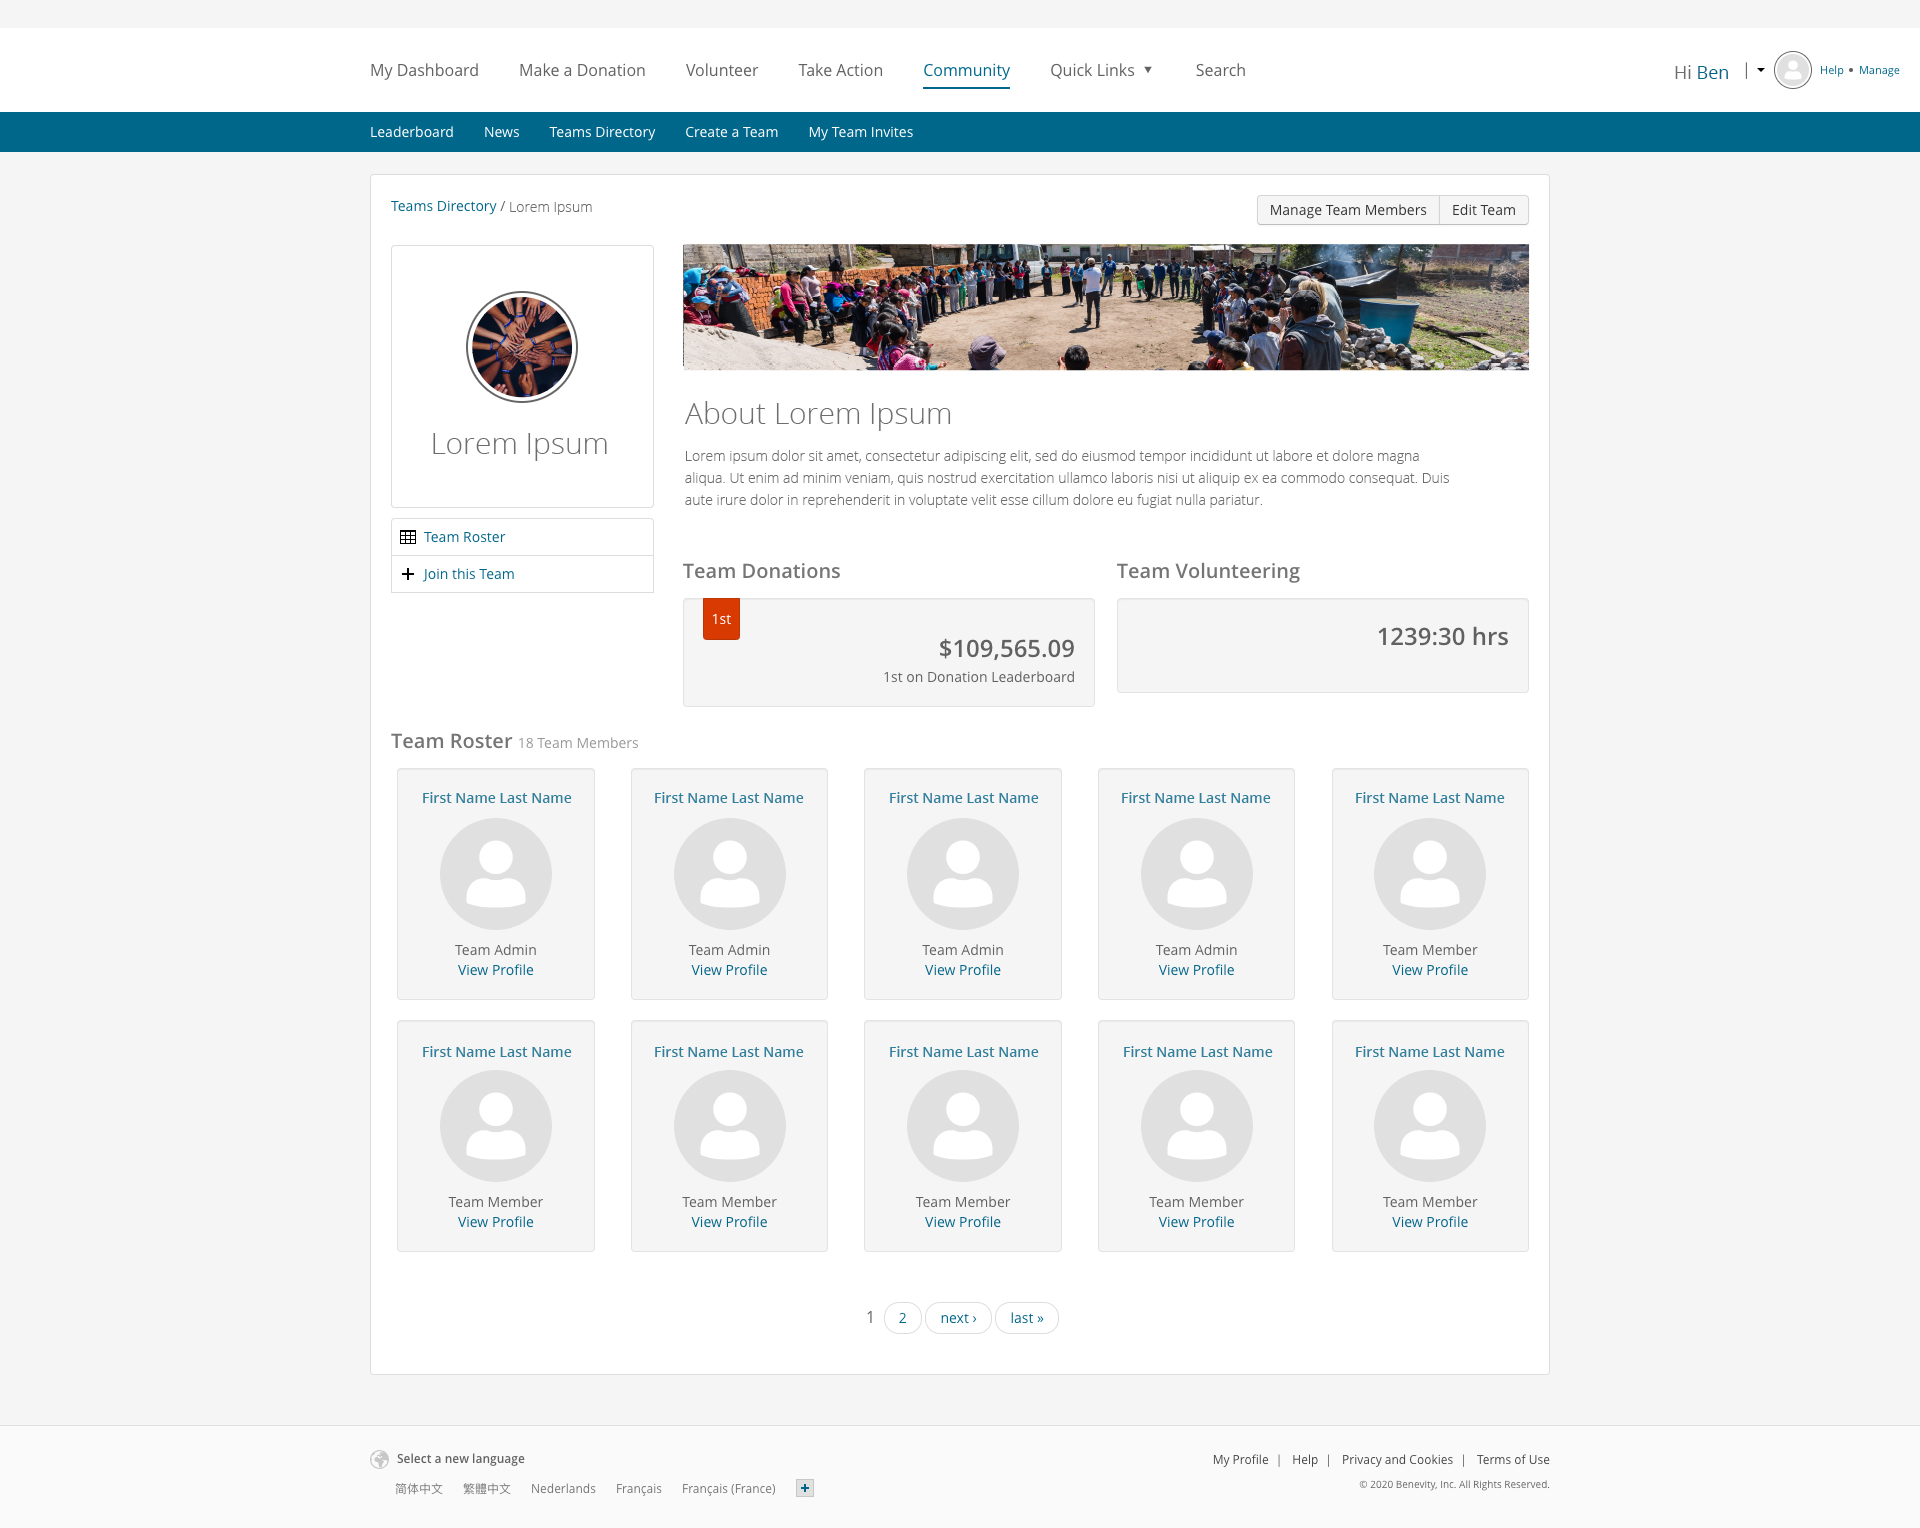
Task: Click the 1st place rank badge
Action: coord(721,619)
